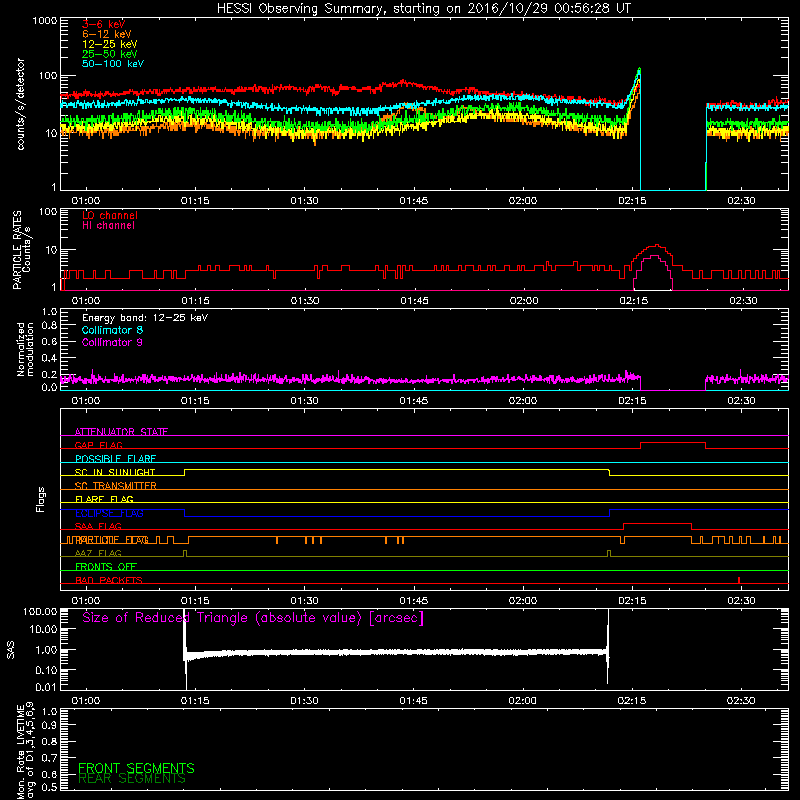Select the 'Collimator 9' legend label
Image resolution: width=800 pixels, height=800 pixels.
tap(112, 342)
